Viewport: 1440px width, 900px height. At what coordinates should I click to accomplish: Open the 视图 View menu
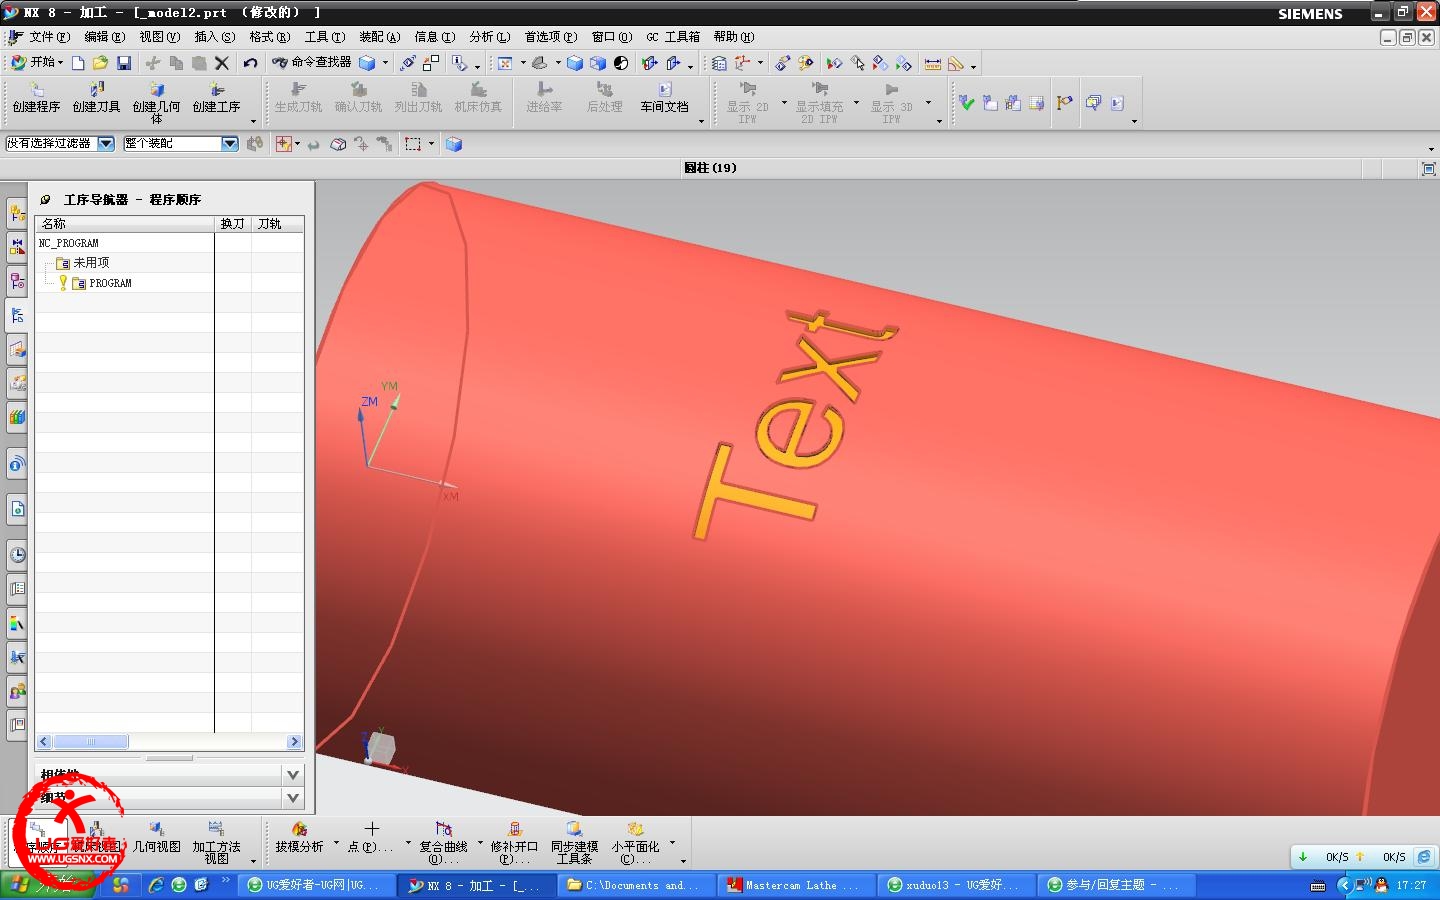(x=159, y=37)
